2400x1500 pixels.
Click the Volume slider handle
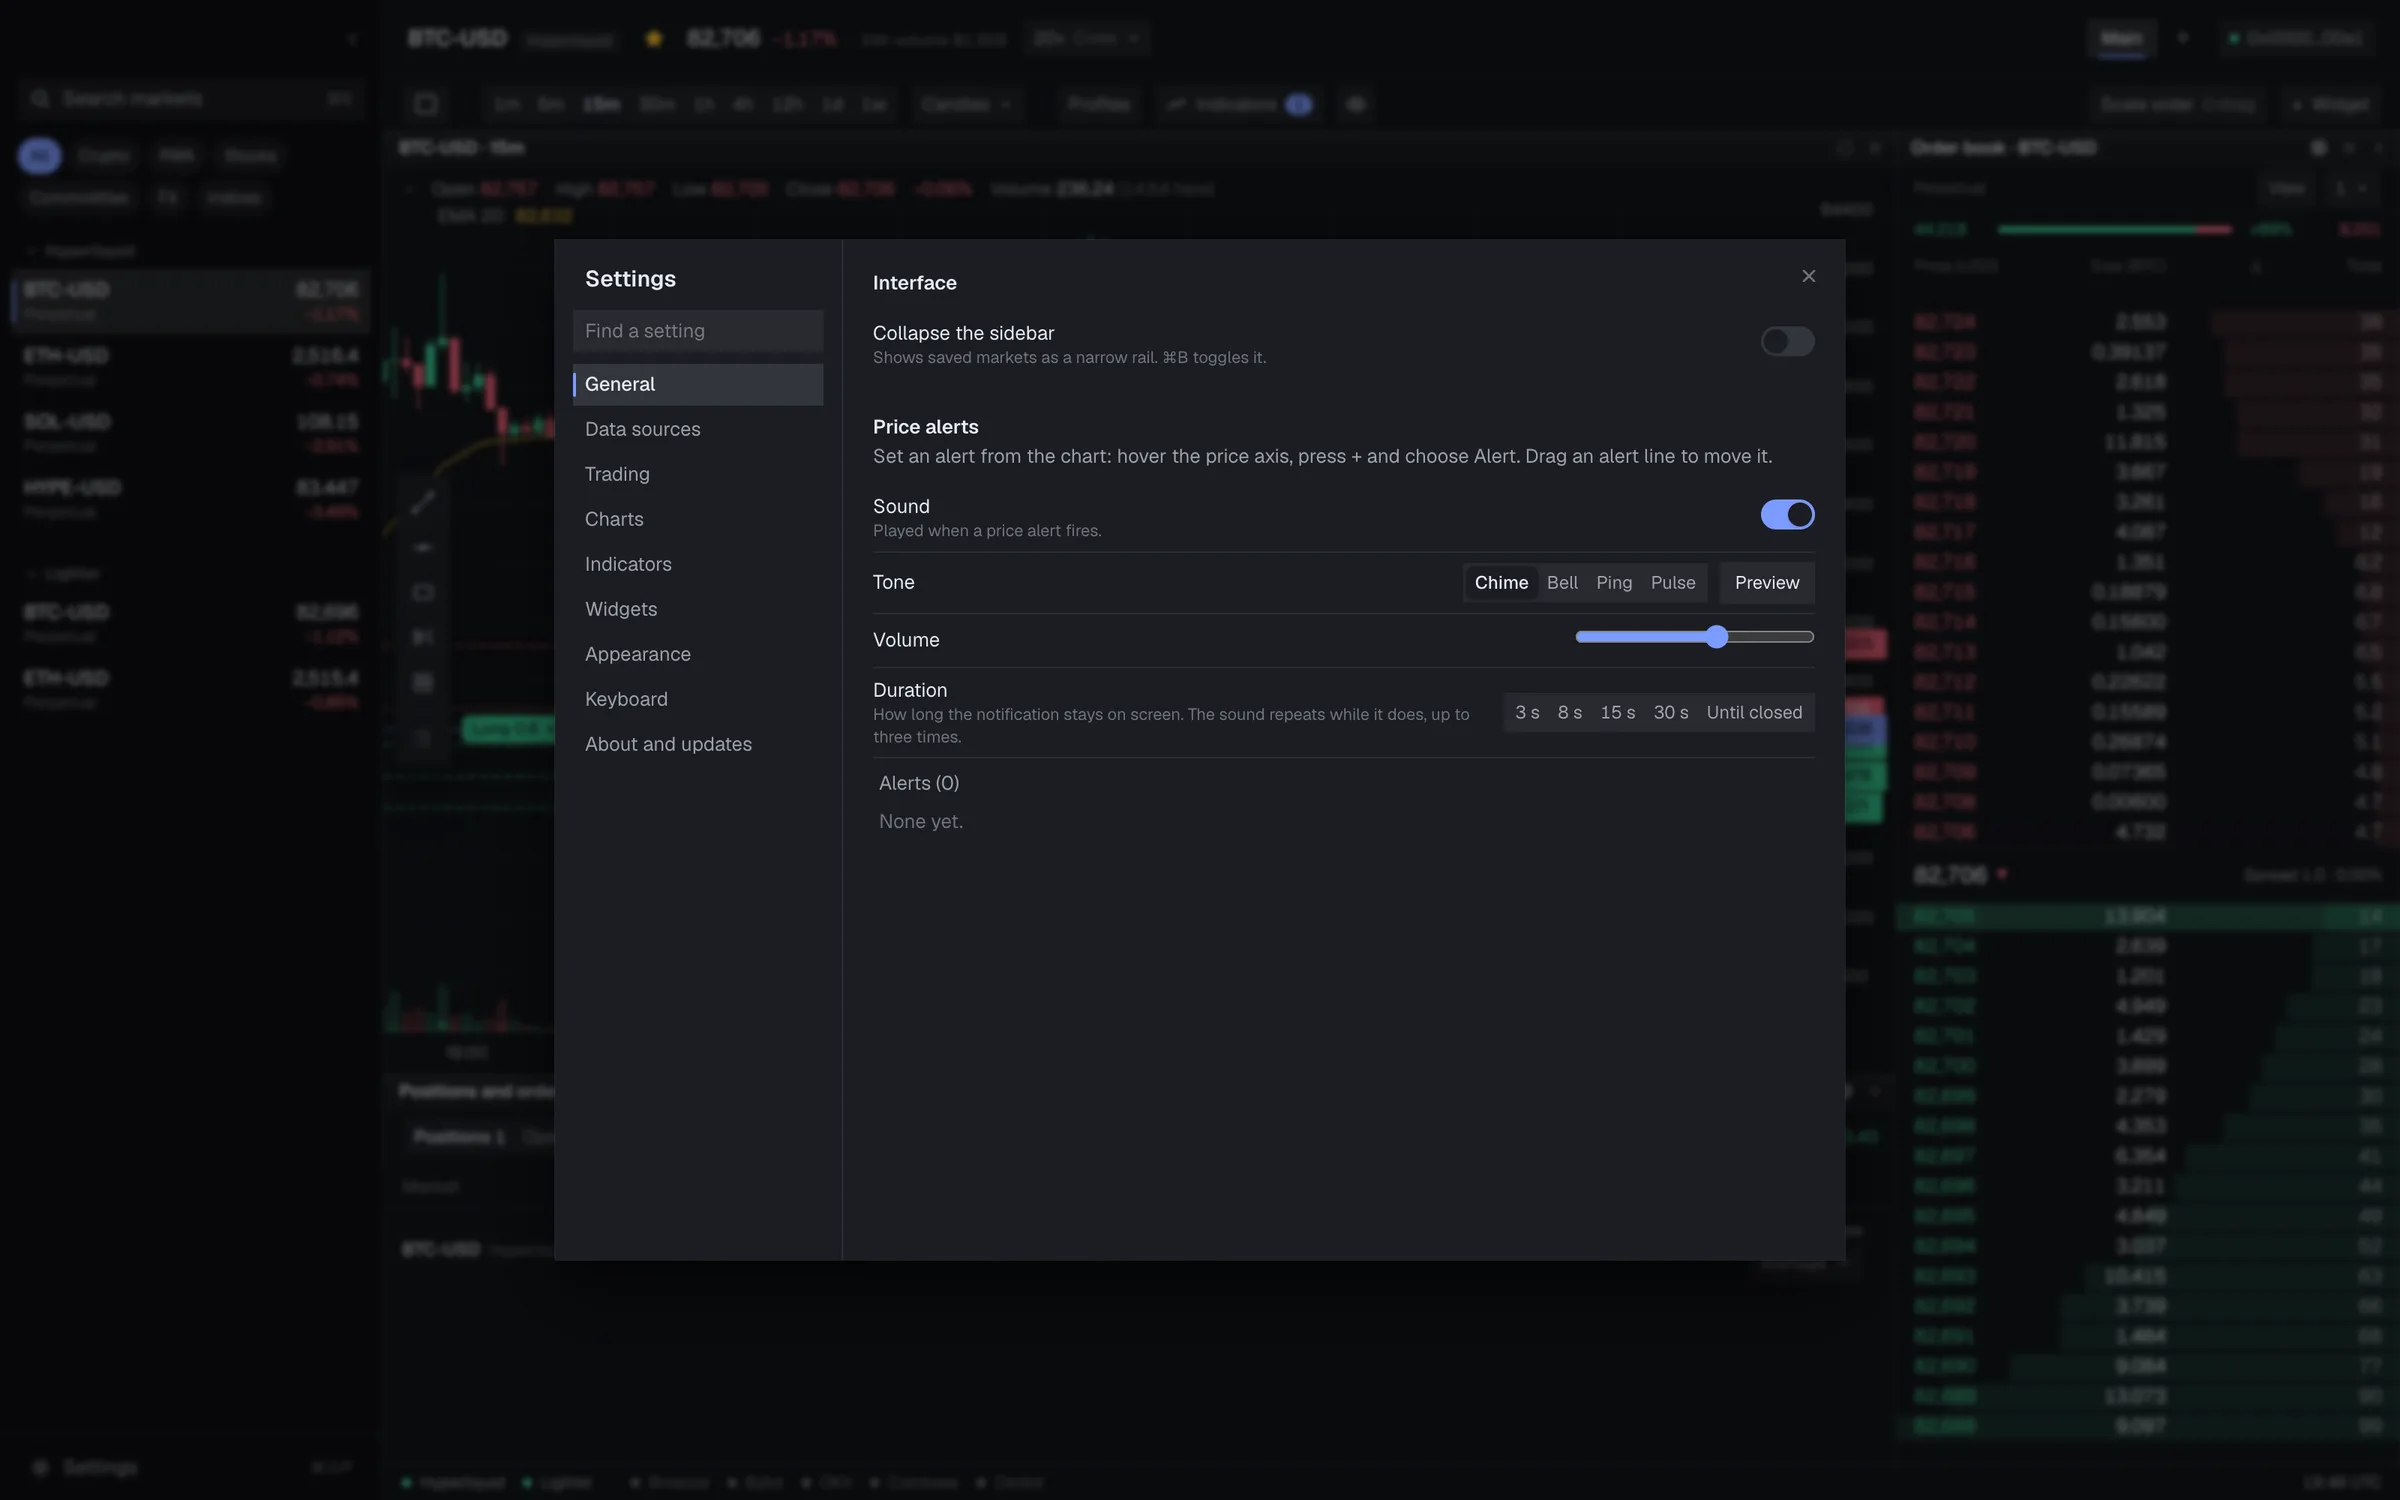1717,637
